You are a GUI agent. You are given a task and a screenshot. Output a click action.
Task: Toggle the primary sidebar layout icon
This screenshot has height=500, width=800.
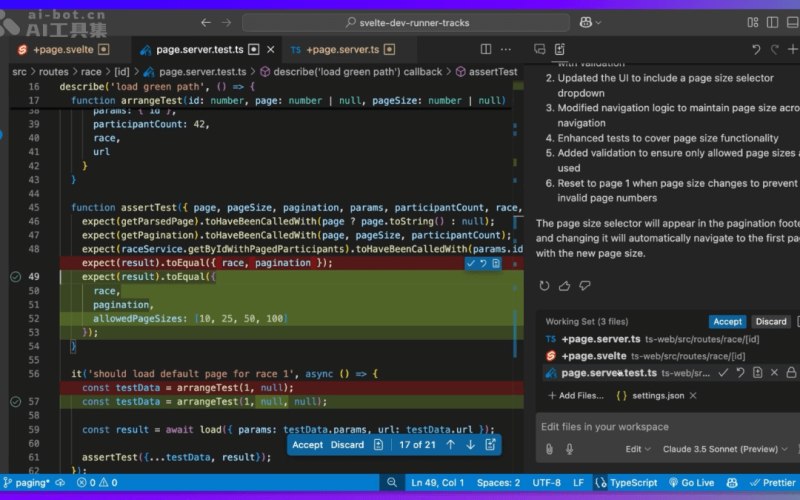[x=772, y=22]
